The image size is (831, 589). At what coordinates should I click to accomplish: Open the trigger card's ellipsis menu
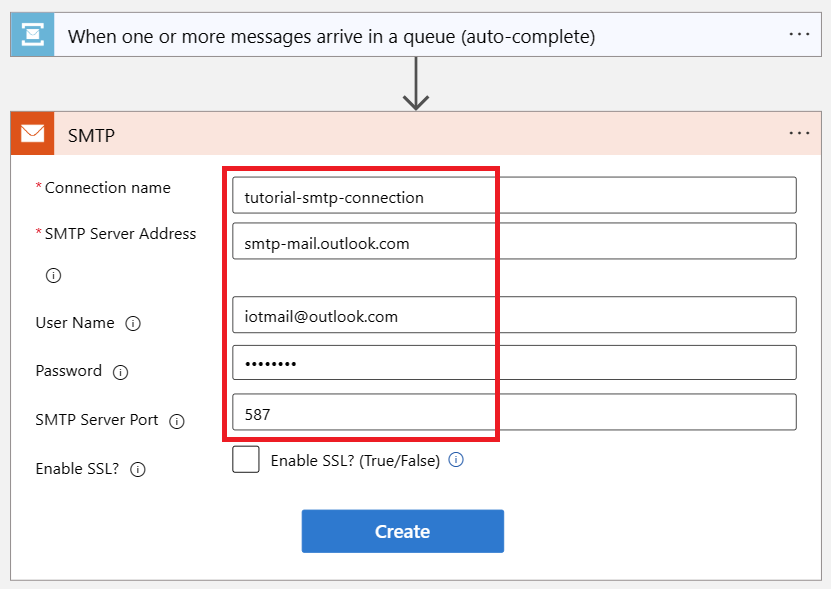coord(799,34)
